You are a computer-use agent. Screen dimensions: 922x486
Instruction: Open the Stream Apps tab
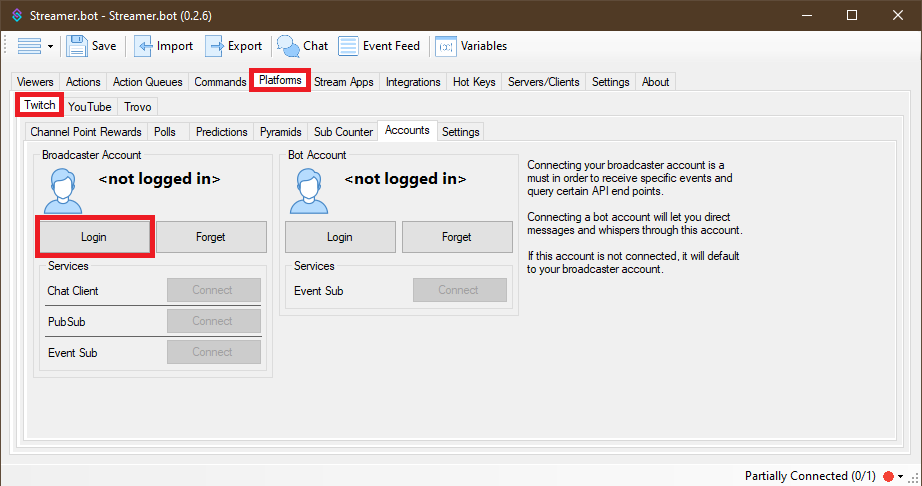(x=343, y=82)
